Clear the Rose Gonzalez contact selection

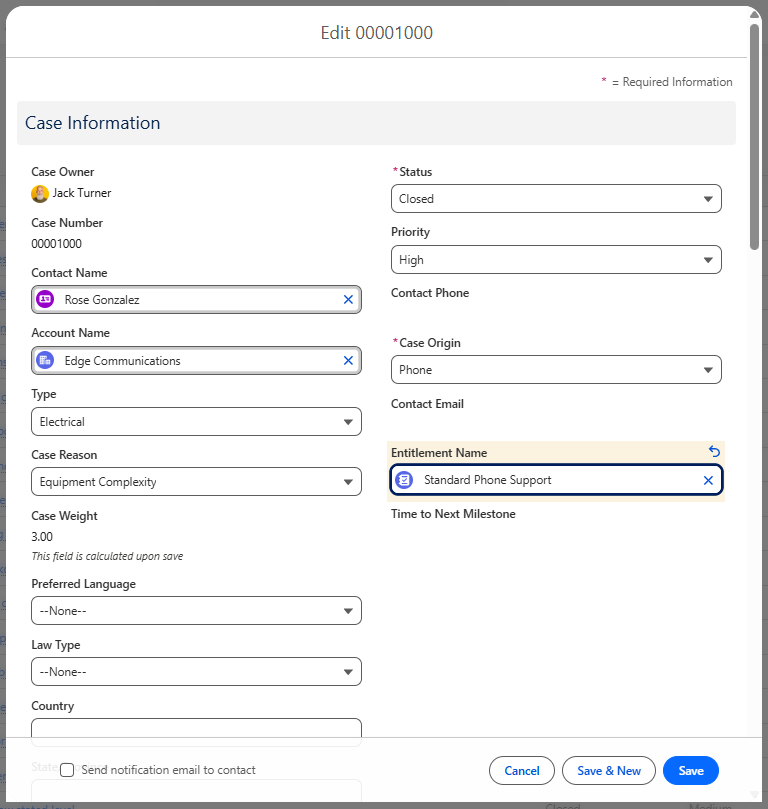(x=348, y=299)
